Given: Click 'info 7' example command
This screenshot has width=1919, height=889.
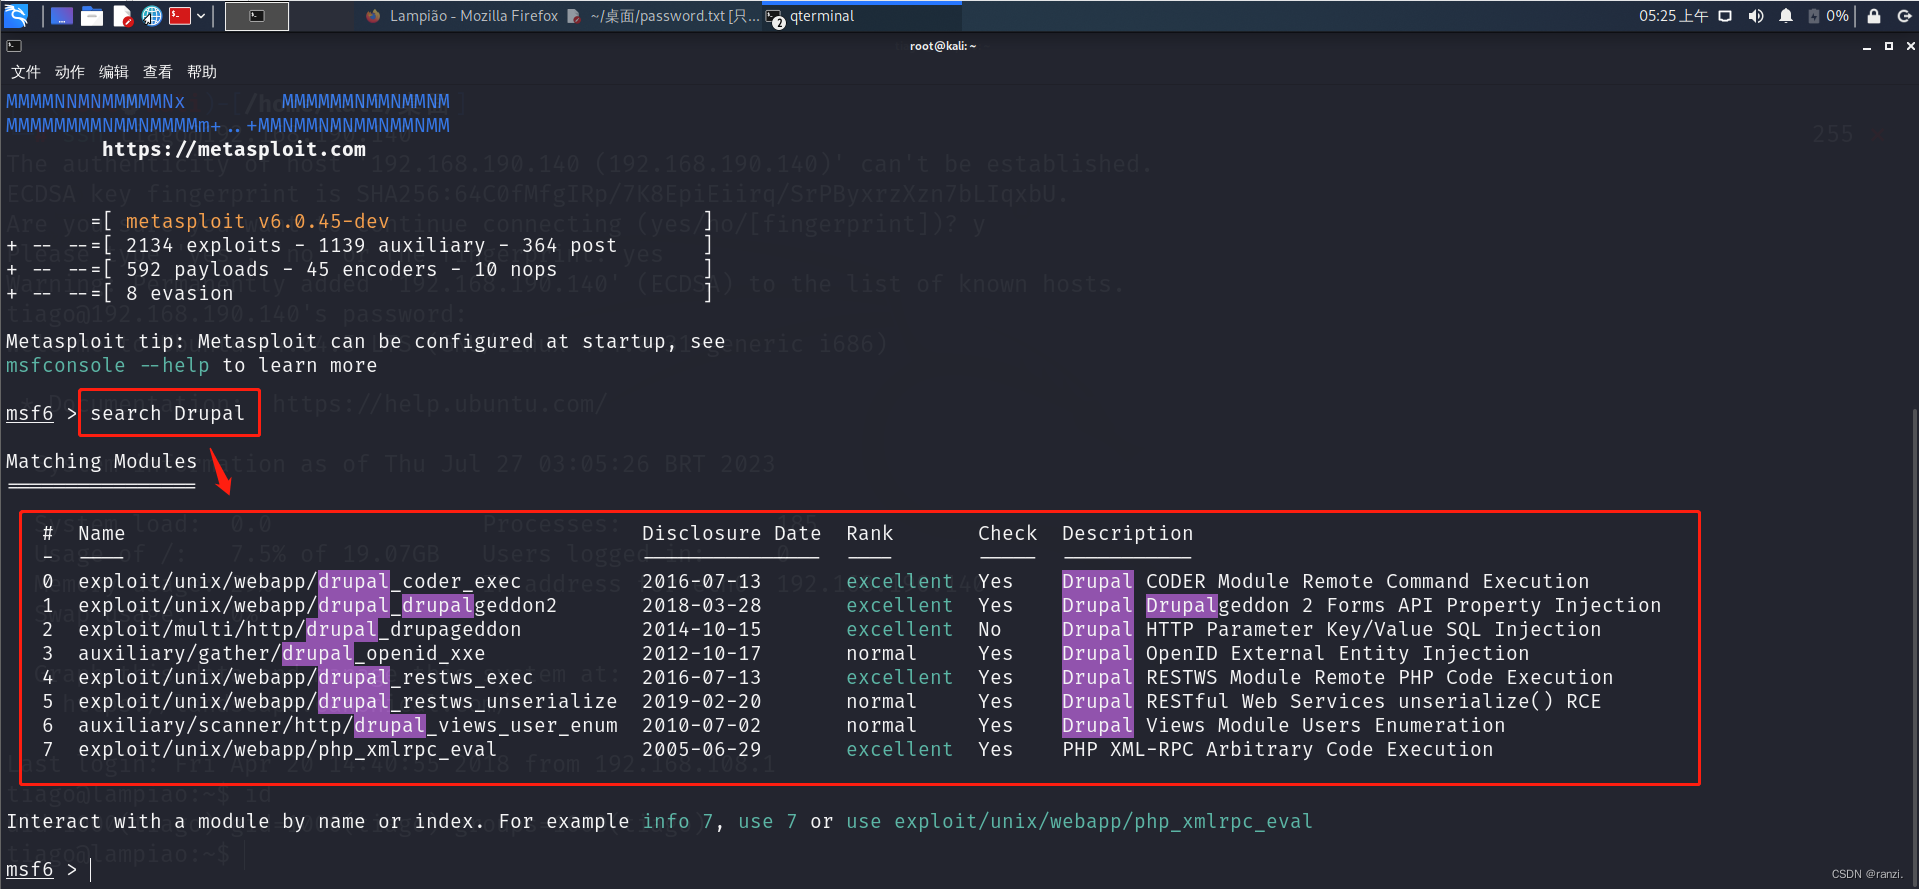Looking at the screenshot, I should (678, 821).
